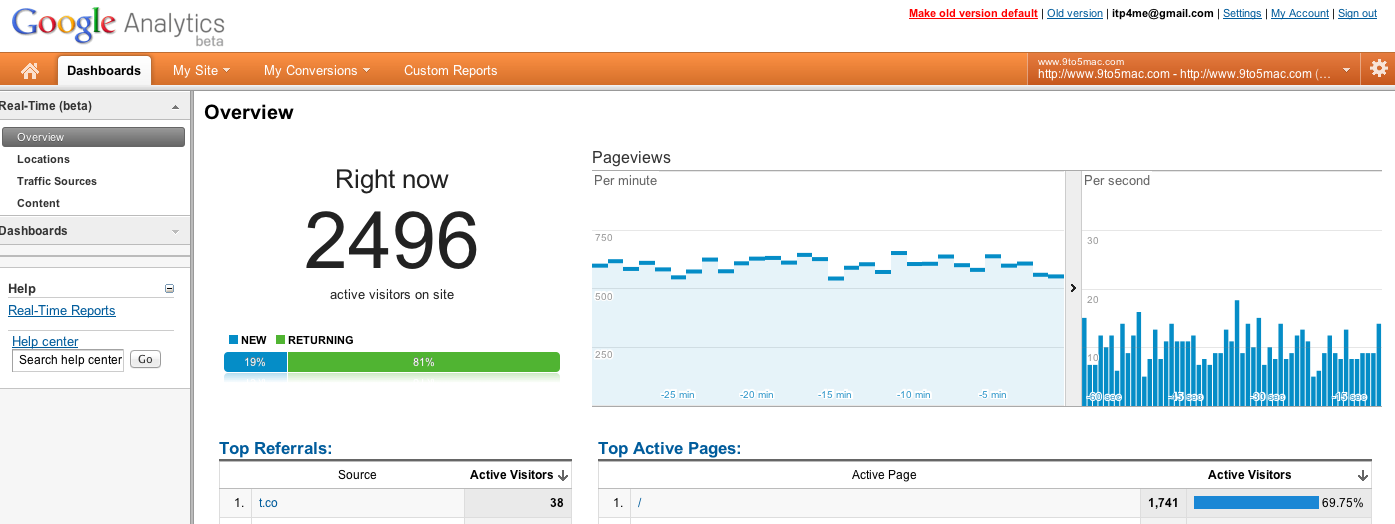Viewport: 1395px width, 524px height.
Task: Click the Search help center field
Action: point(68,360)
